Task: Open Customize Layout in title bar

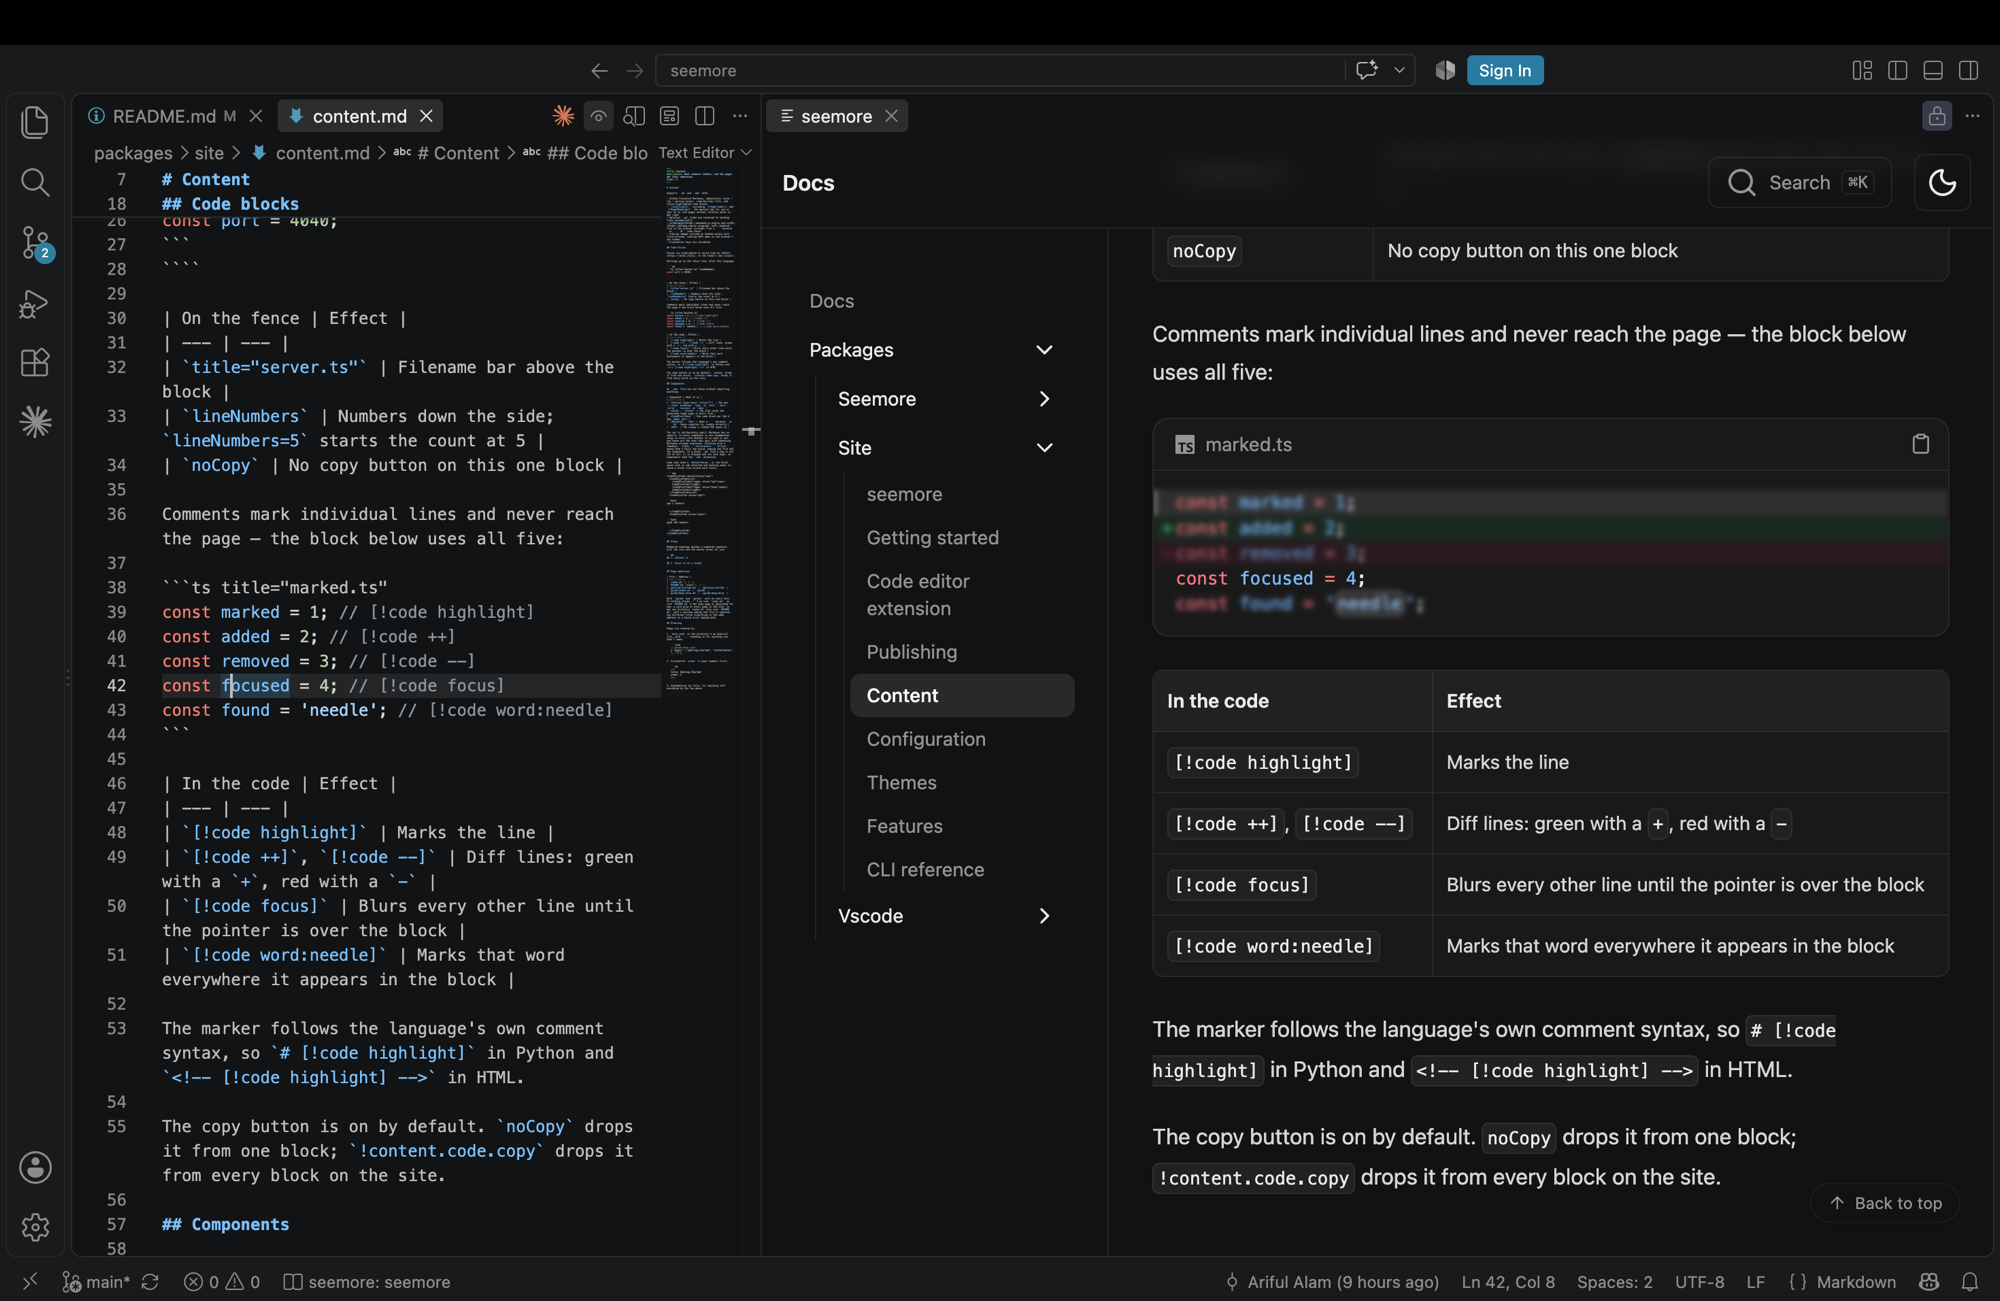Action: 1862,70
